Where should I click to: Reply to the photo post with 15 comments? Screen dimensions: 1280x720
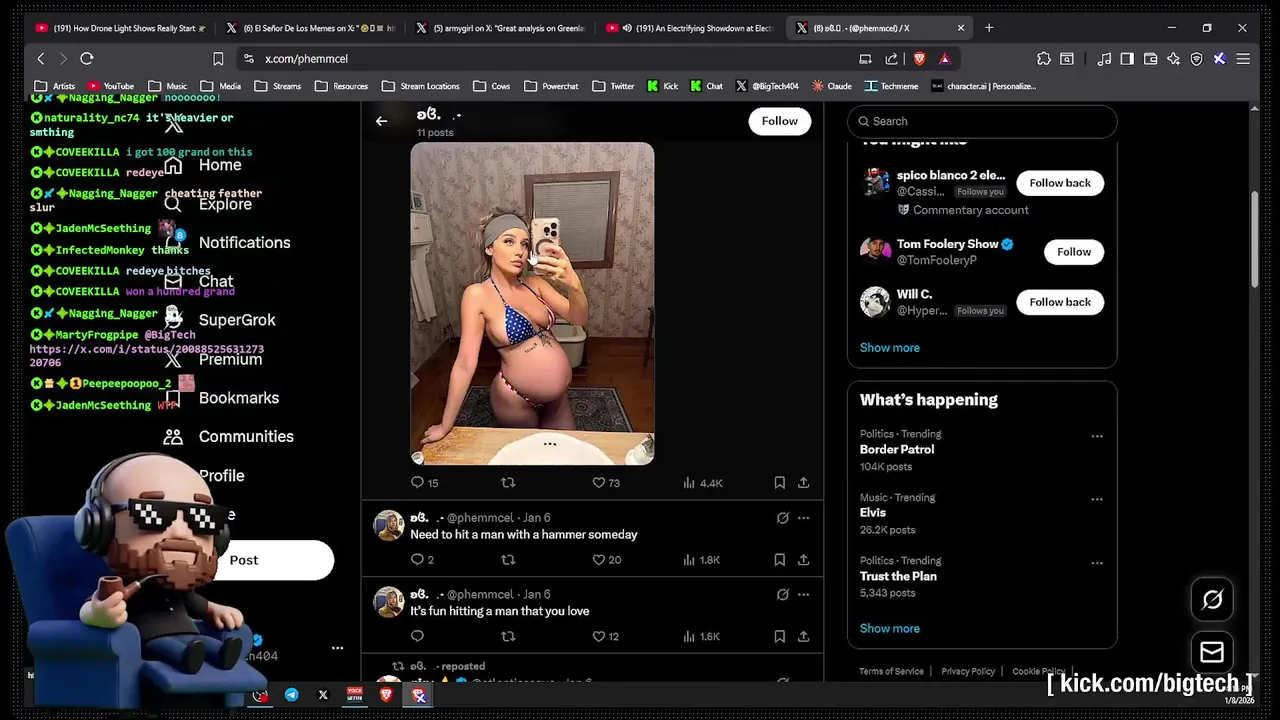425,483
